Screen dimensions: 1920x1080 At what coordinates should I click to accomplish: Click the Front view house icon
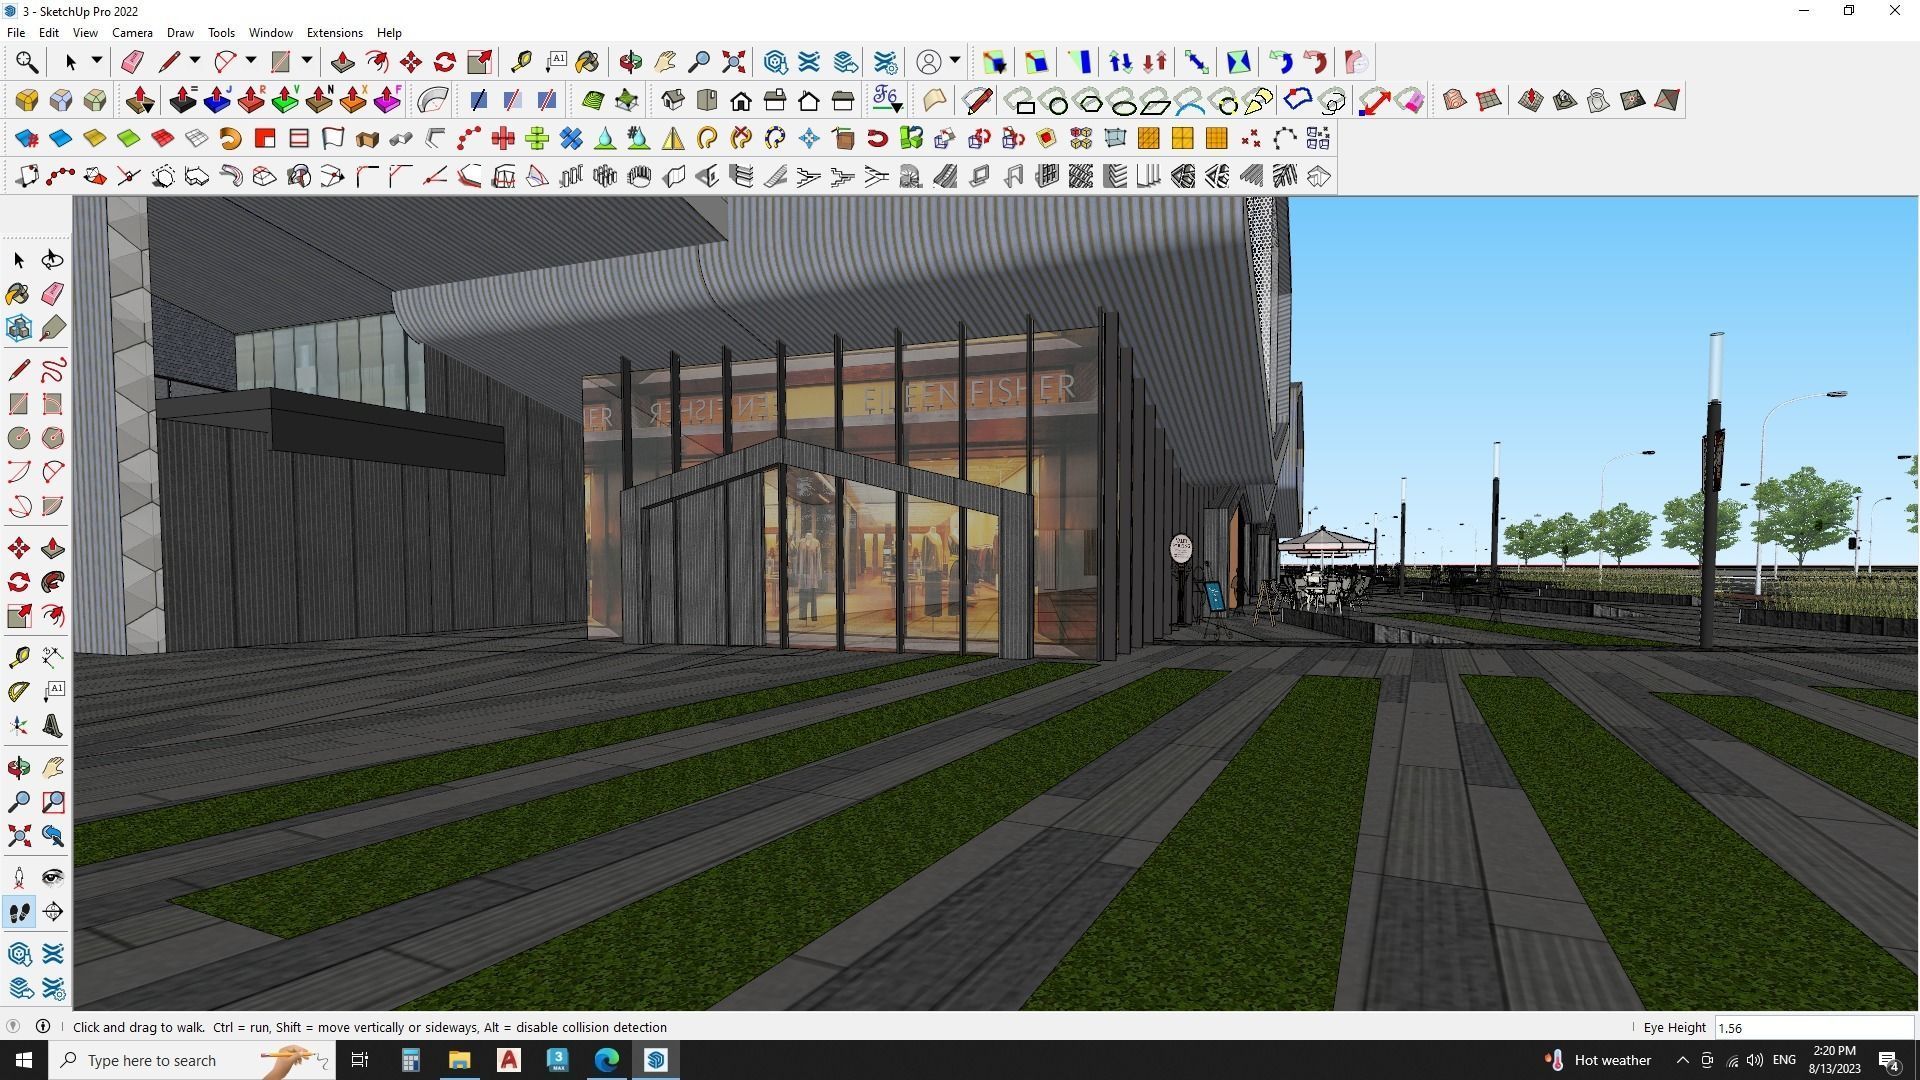[741, 100]
